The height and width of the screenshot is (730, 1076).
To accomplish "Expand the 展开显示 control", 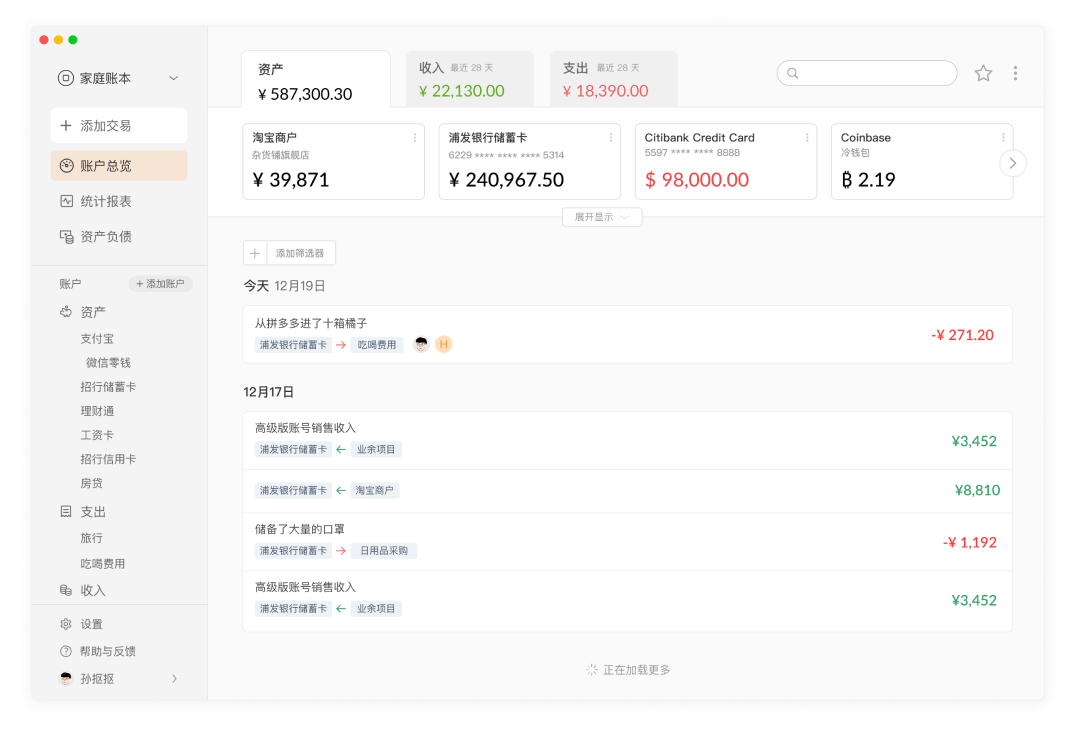I will point(601,217).
